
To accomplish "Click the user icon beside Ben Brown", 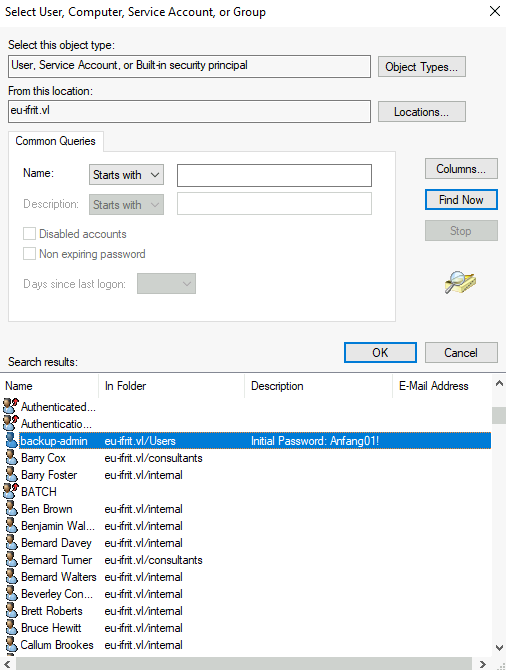I will tap(11, 508).
